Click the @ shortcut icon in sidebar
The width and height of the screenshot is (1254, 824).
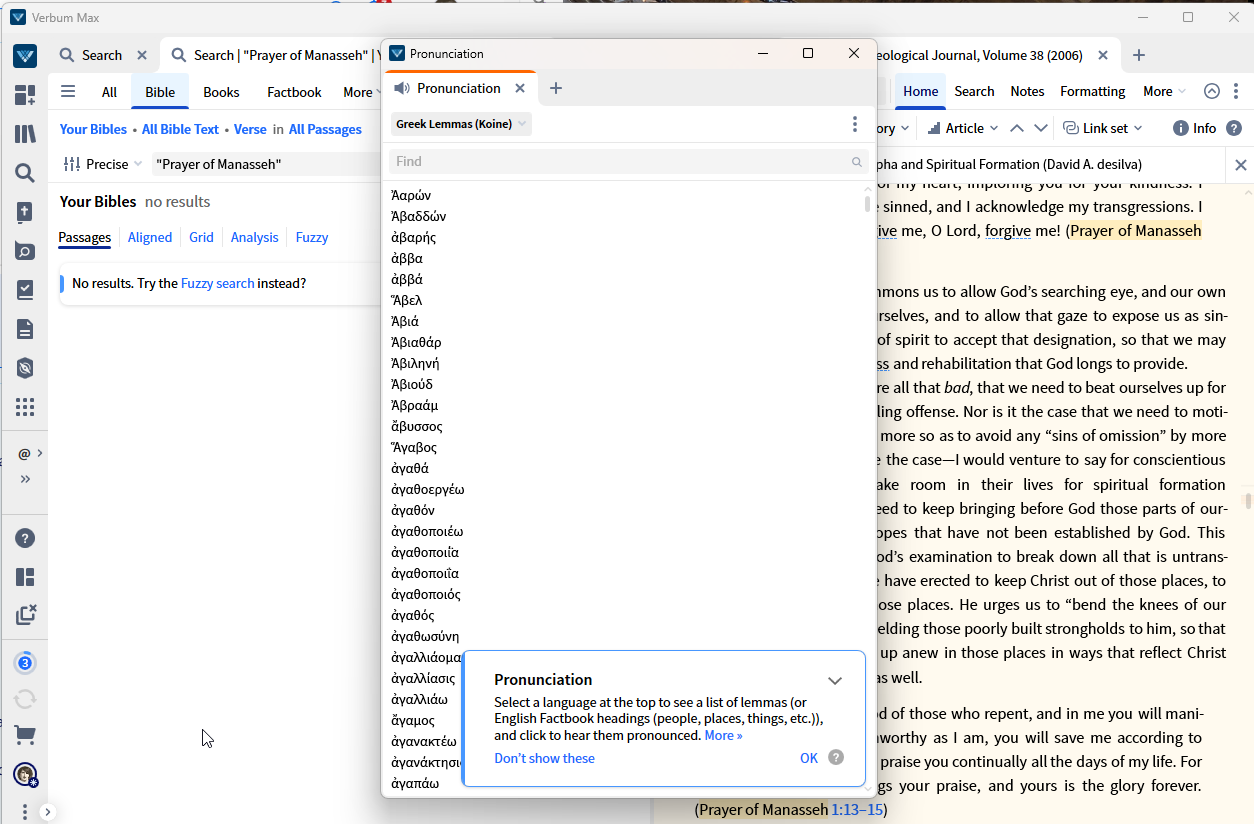[x=24, y=453]
